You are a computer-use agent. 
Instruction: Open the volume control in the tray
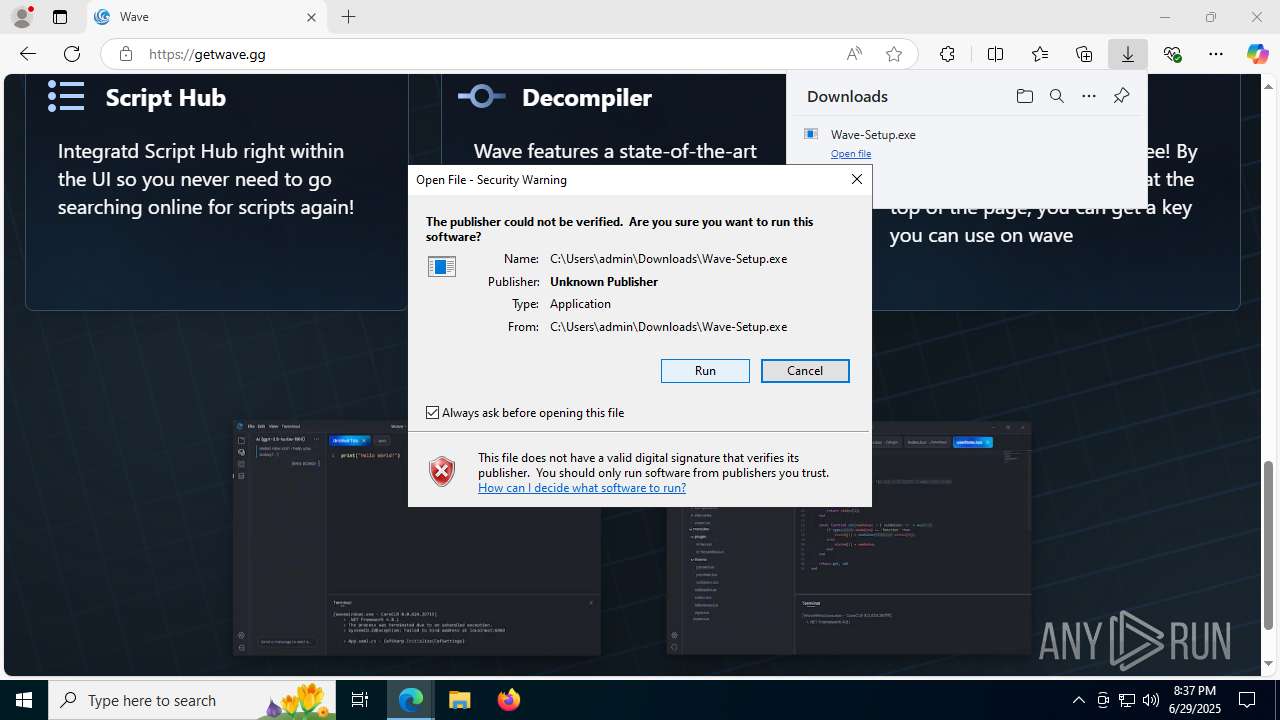1151,700
